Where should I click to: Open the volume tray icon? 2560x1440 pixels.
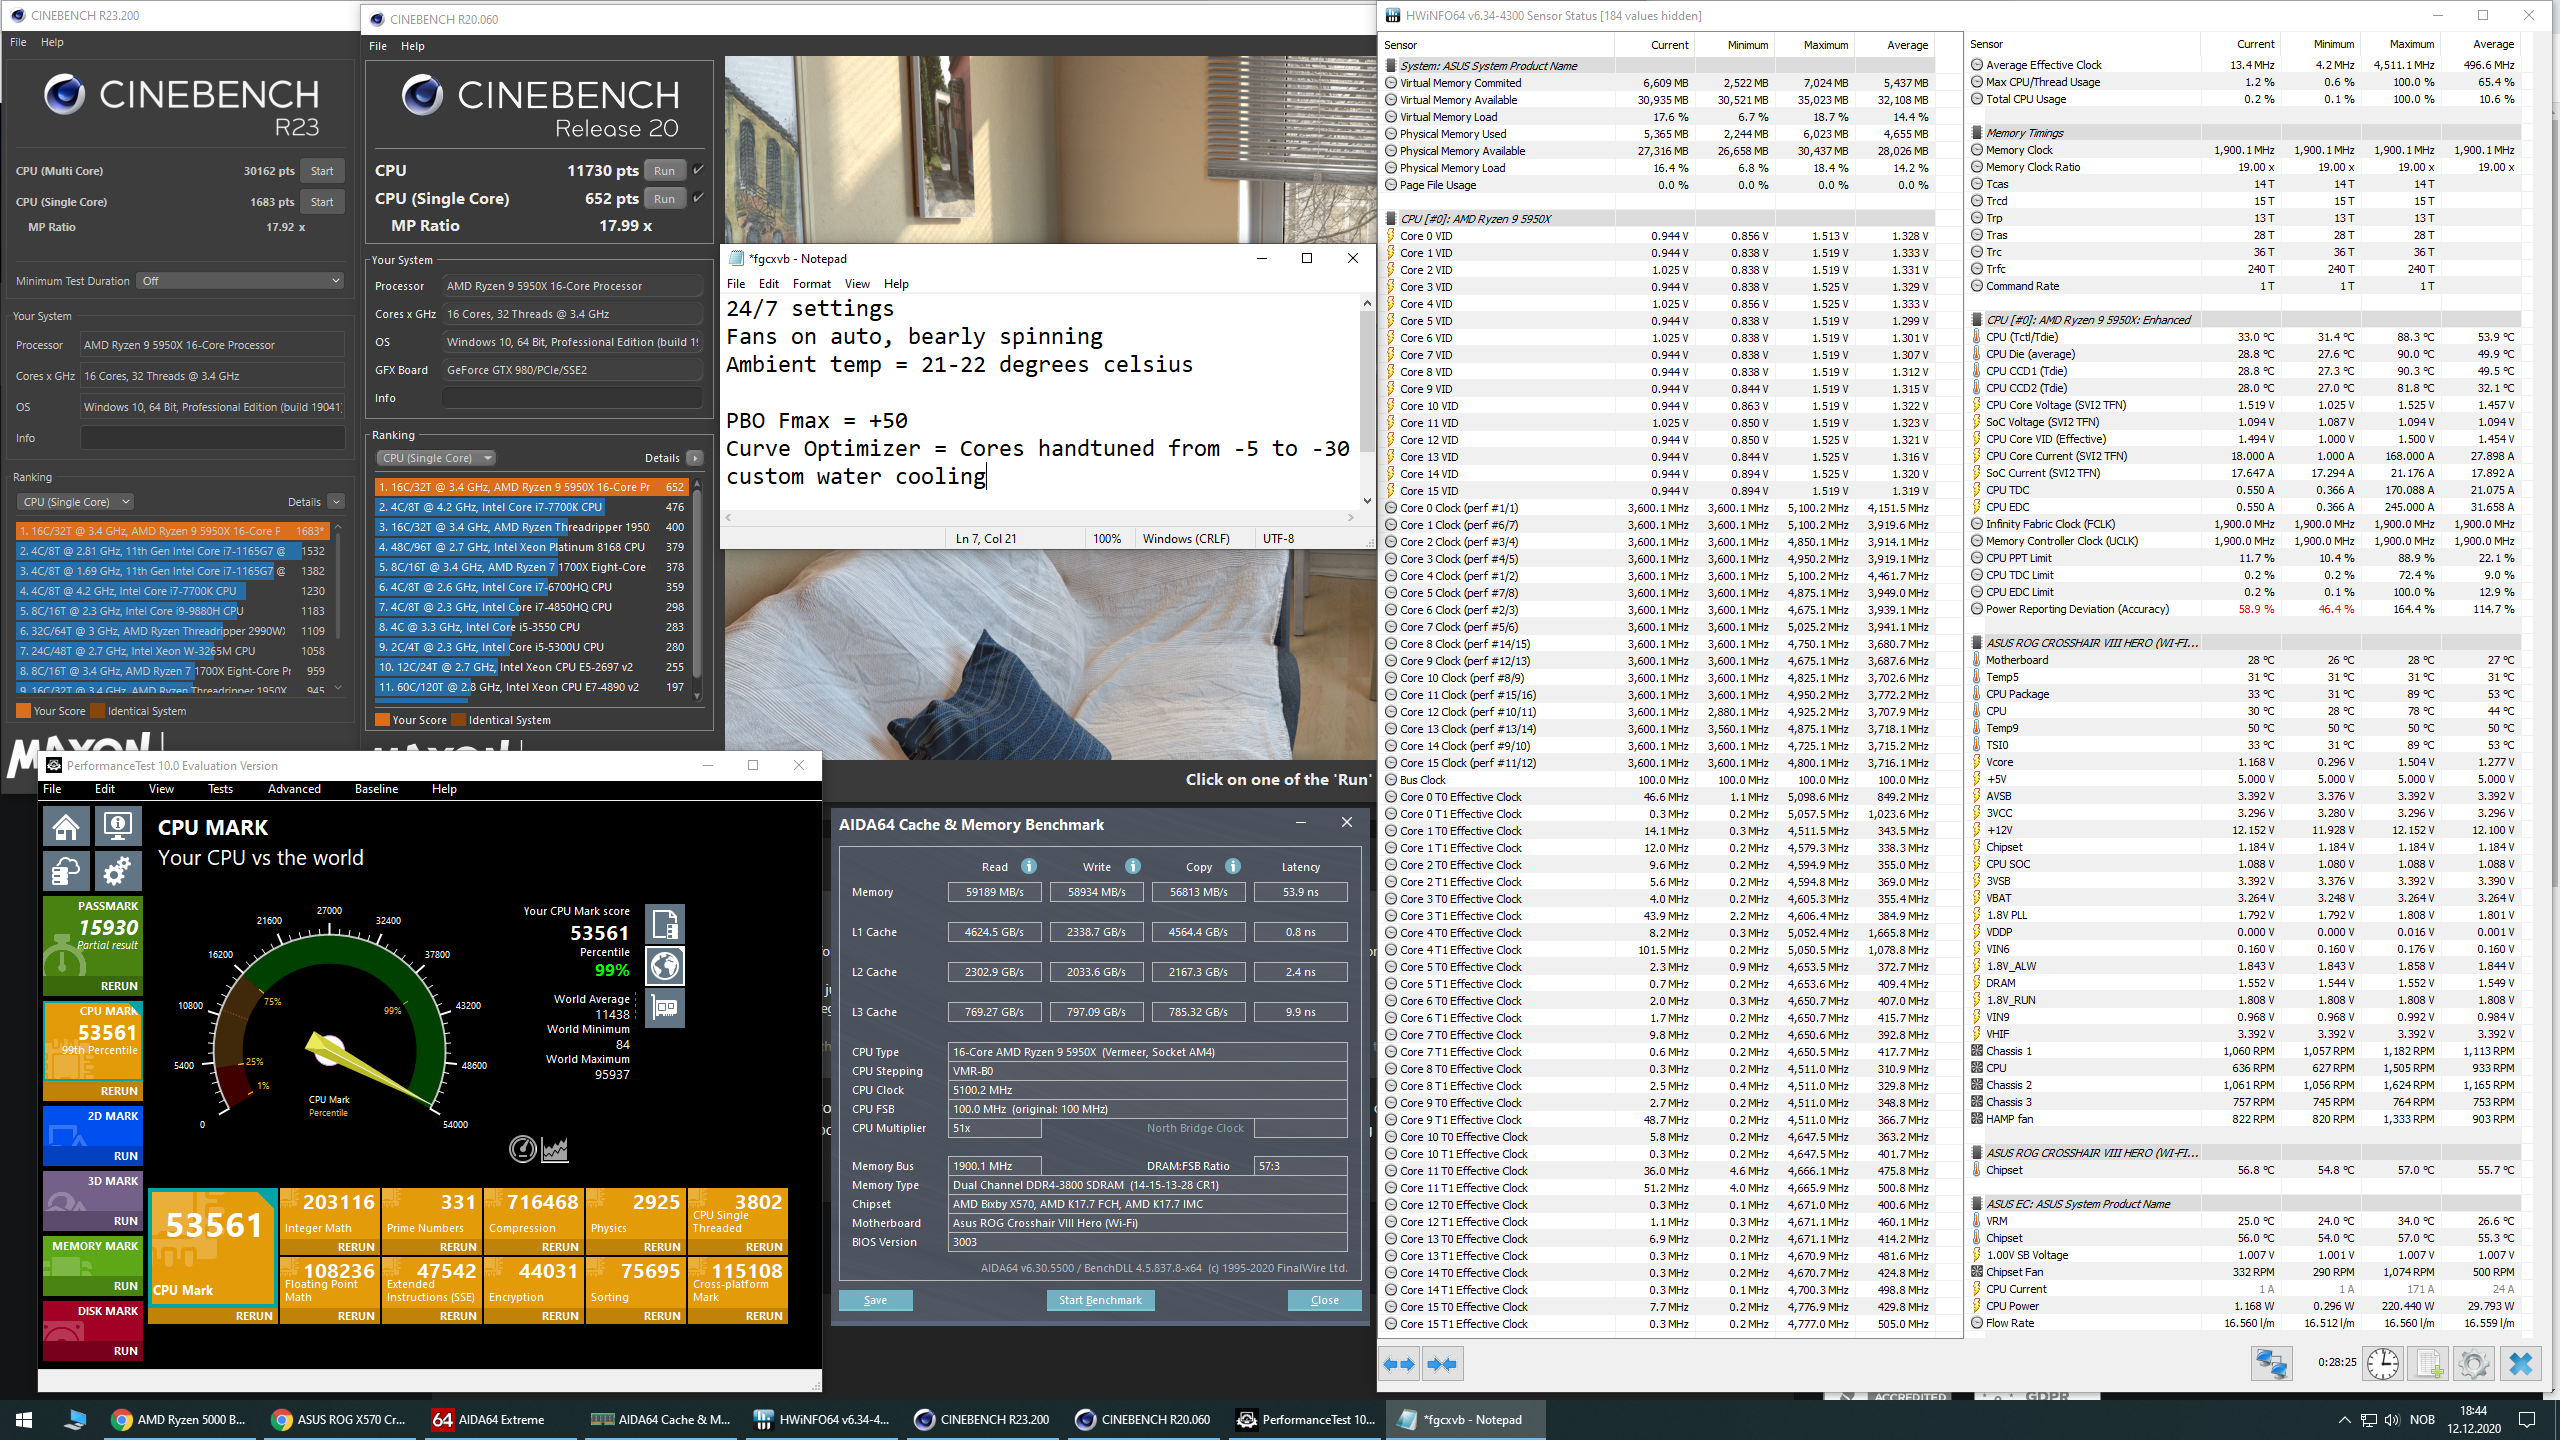2391,1419
